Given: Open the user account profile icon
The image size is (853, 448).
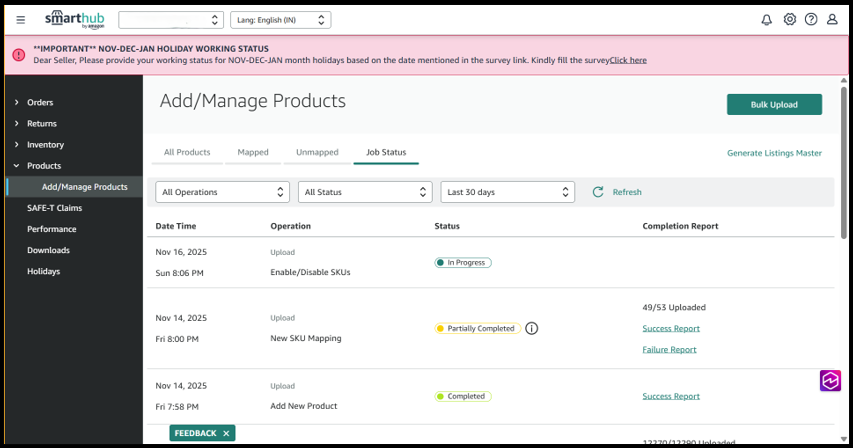Looking at the screenshot, I should click(x=832, y=20).
